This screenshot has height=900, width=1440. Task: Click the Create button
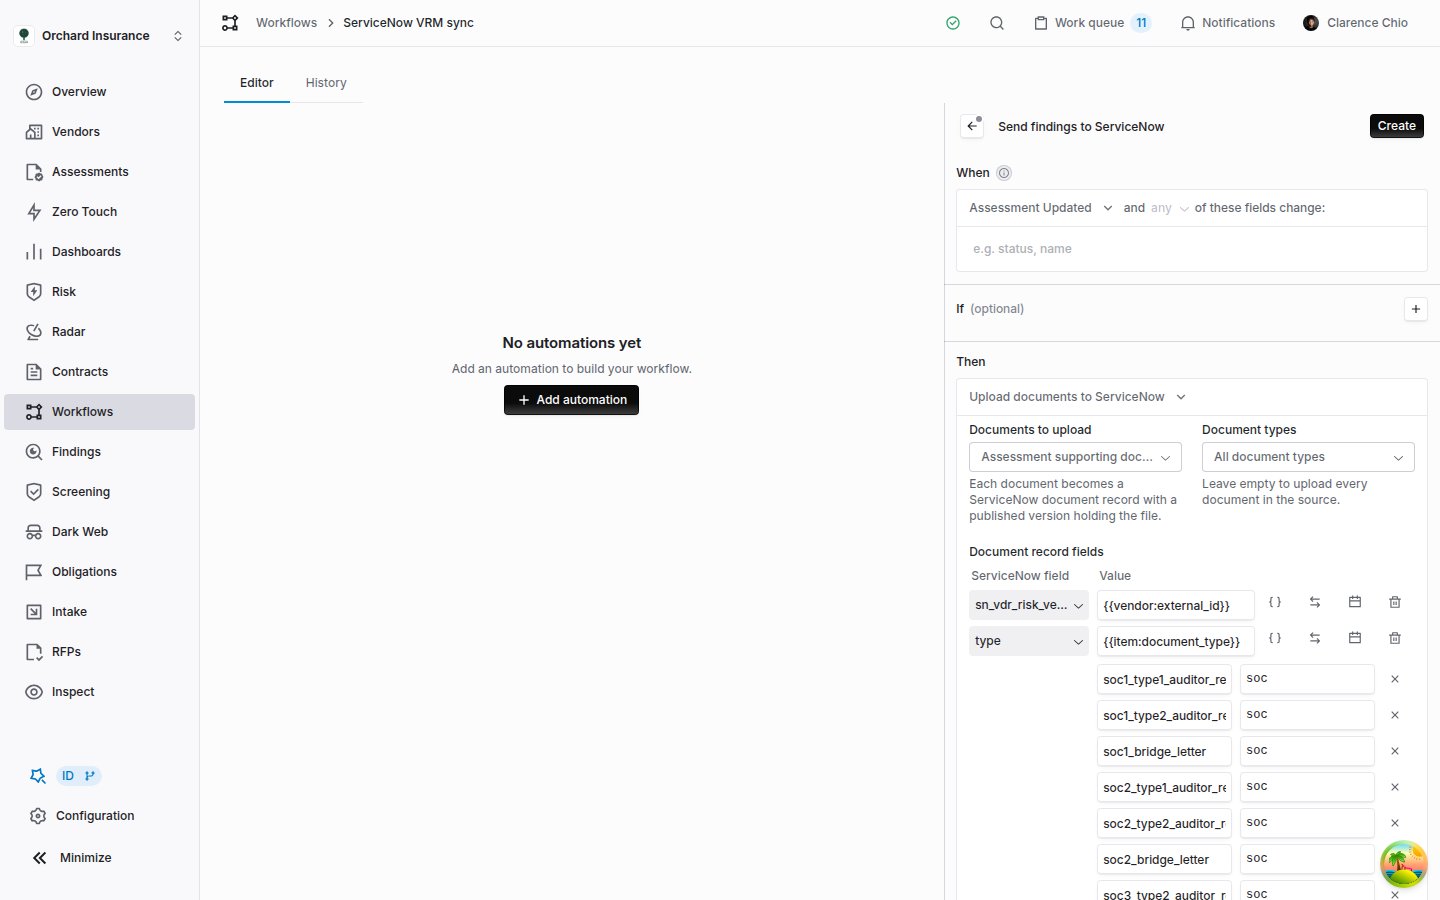coord(1396,126)
